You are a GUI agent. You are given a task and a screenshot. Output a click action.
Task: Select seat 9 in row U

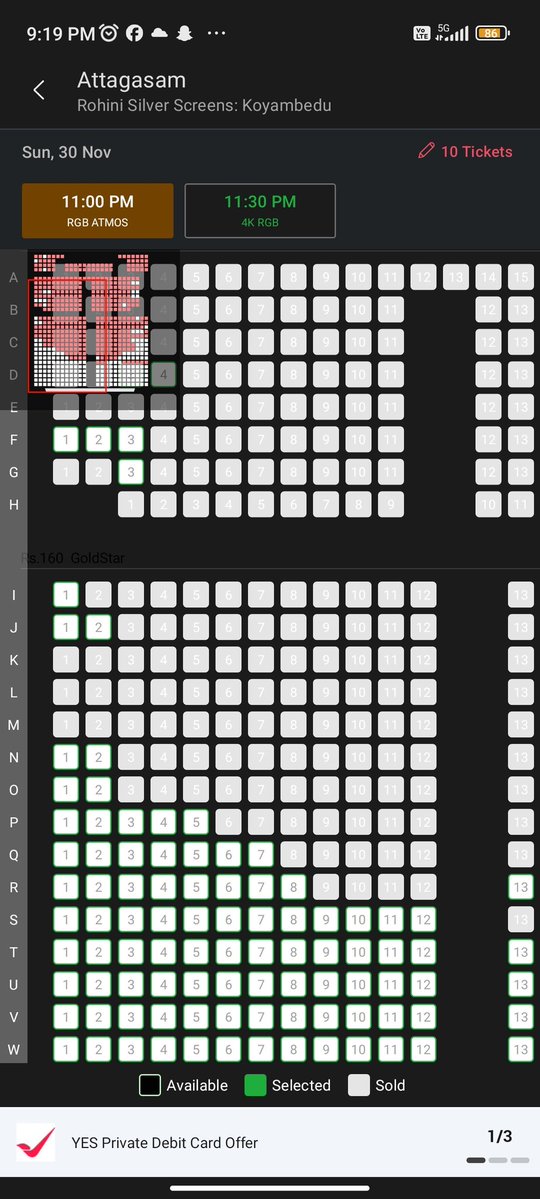point(326,984)
